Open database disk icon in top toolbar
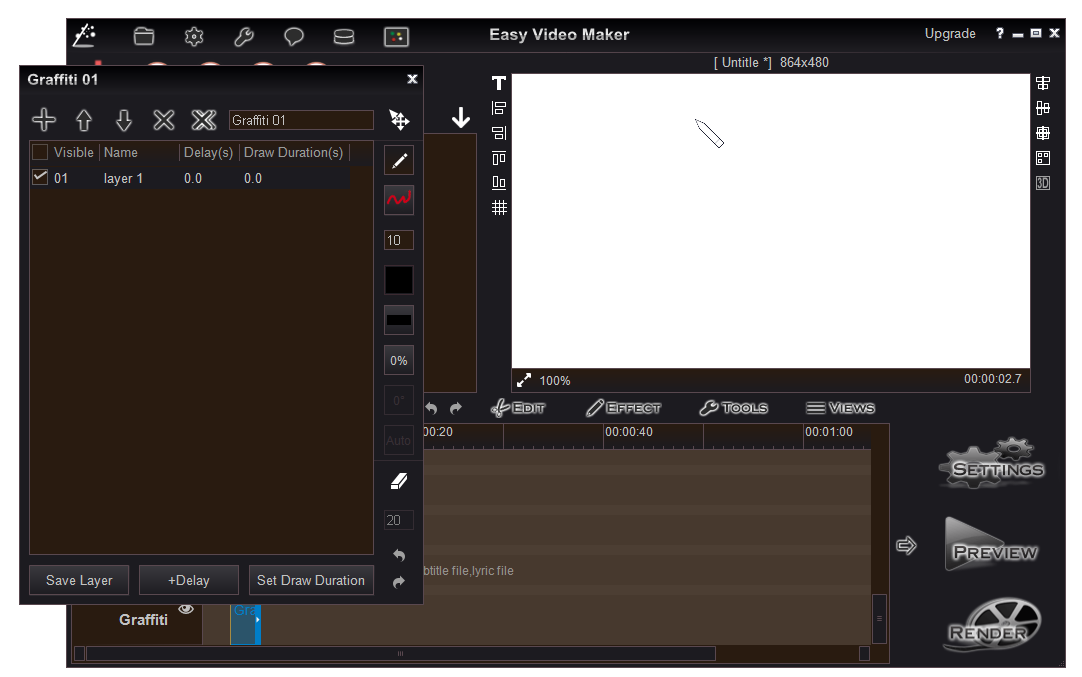 pyautogui.click(x=344, y=36)
